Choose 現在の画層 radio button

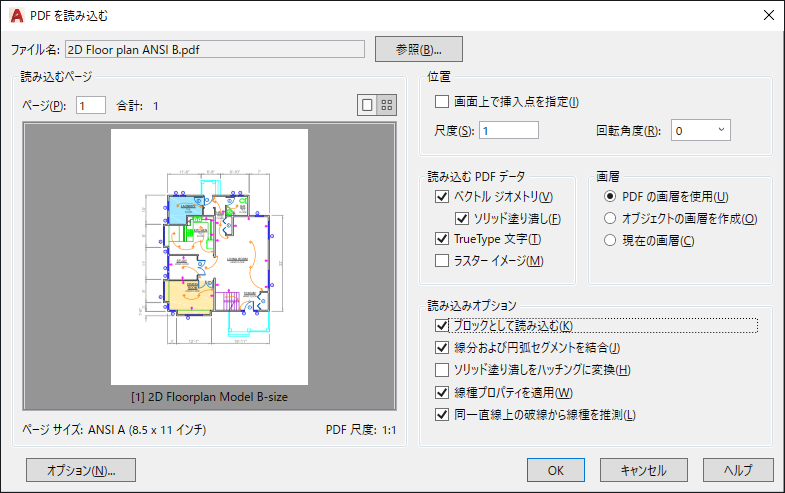click(x=610, y=240)
